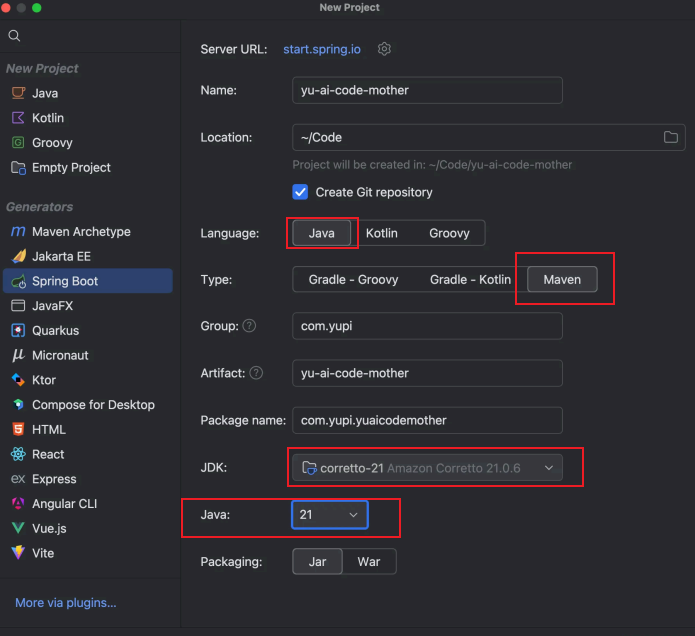Set language to Groovy
695x636 pixels.
(449, 233)
